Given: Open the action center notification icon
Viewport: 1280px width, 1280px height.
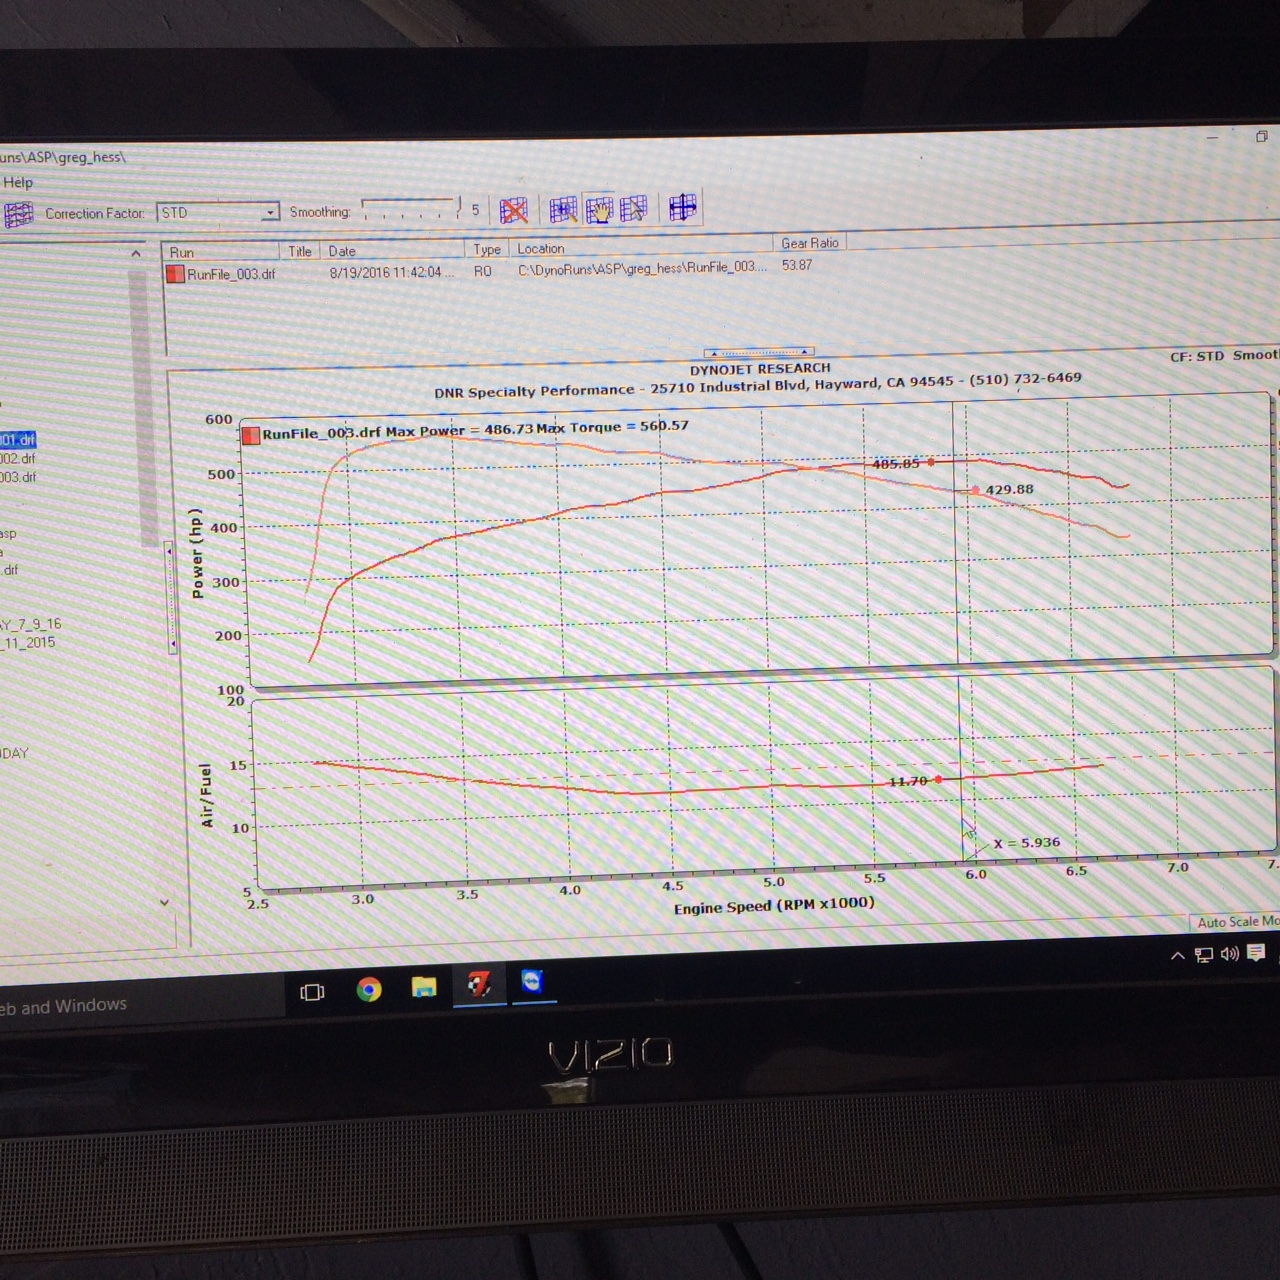Looking at the screenshot, I should 1257,953.
